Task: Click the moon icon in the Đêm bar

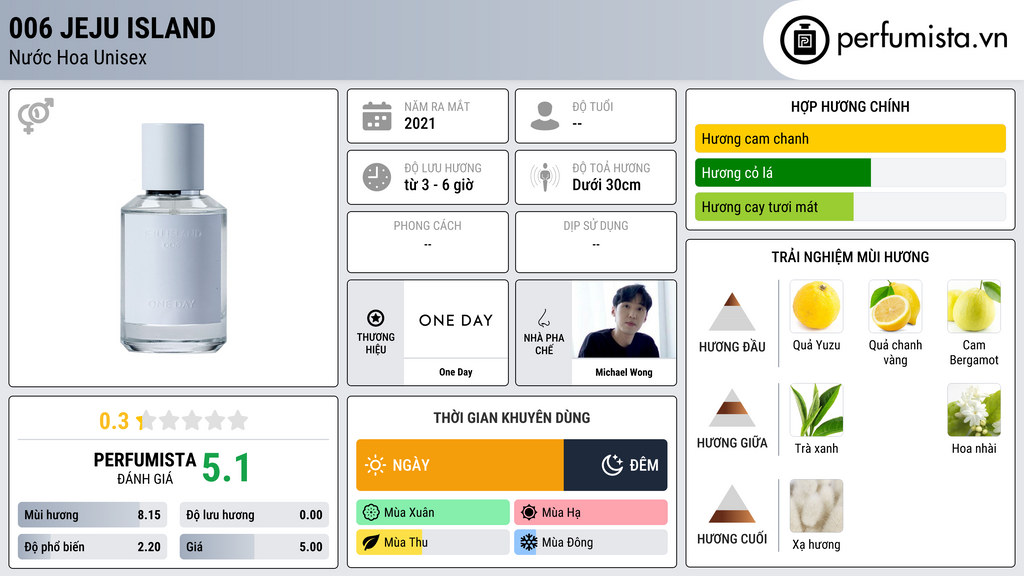Action: [612, 465]
